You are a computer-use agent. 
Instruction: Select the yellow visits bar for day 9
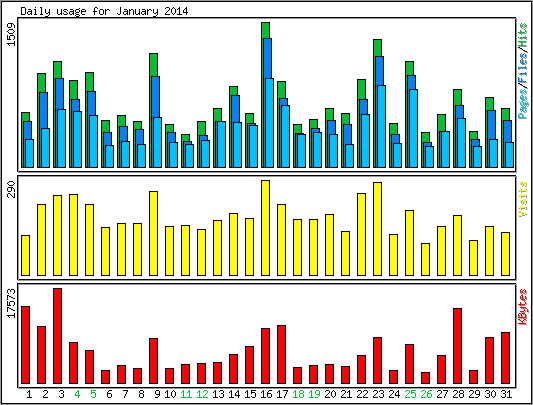coord(154,233)
